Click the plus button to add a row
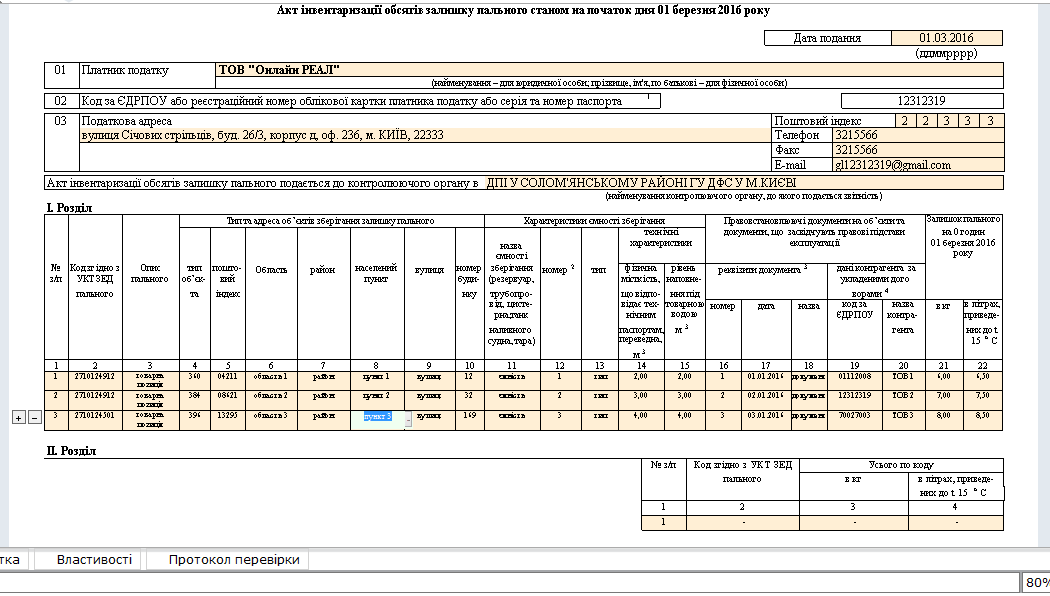Screen dimensions: 1050x596 (x=17, y=417)
